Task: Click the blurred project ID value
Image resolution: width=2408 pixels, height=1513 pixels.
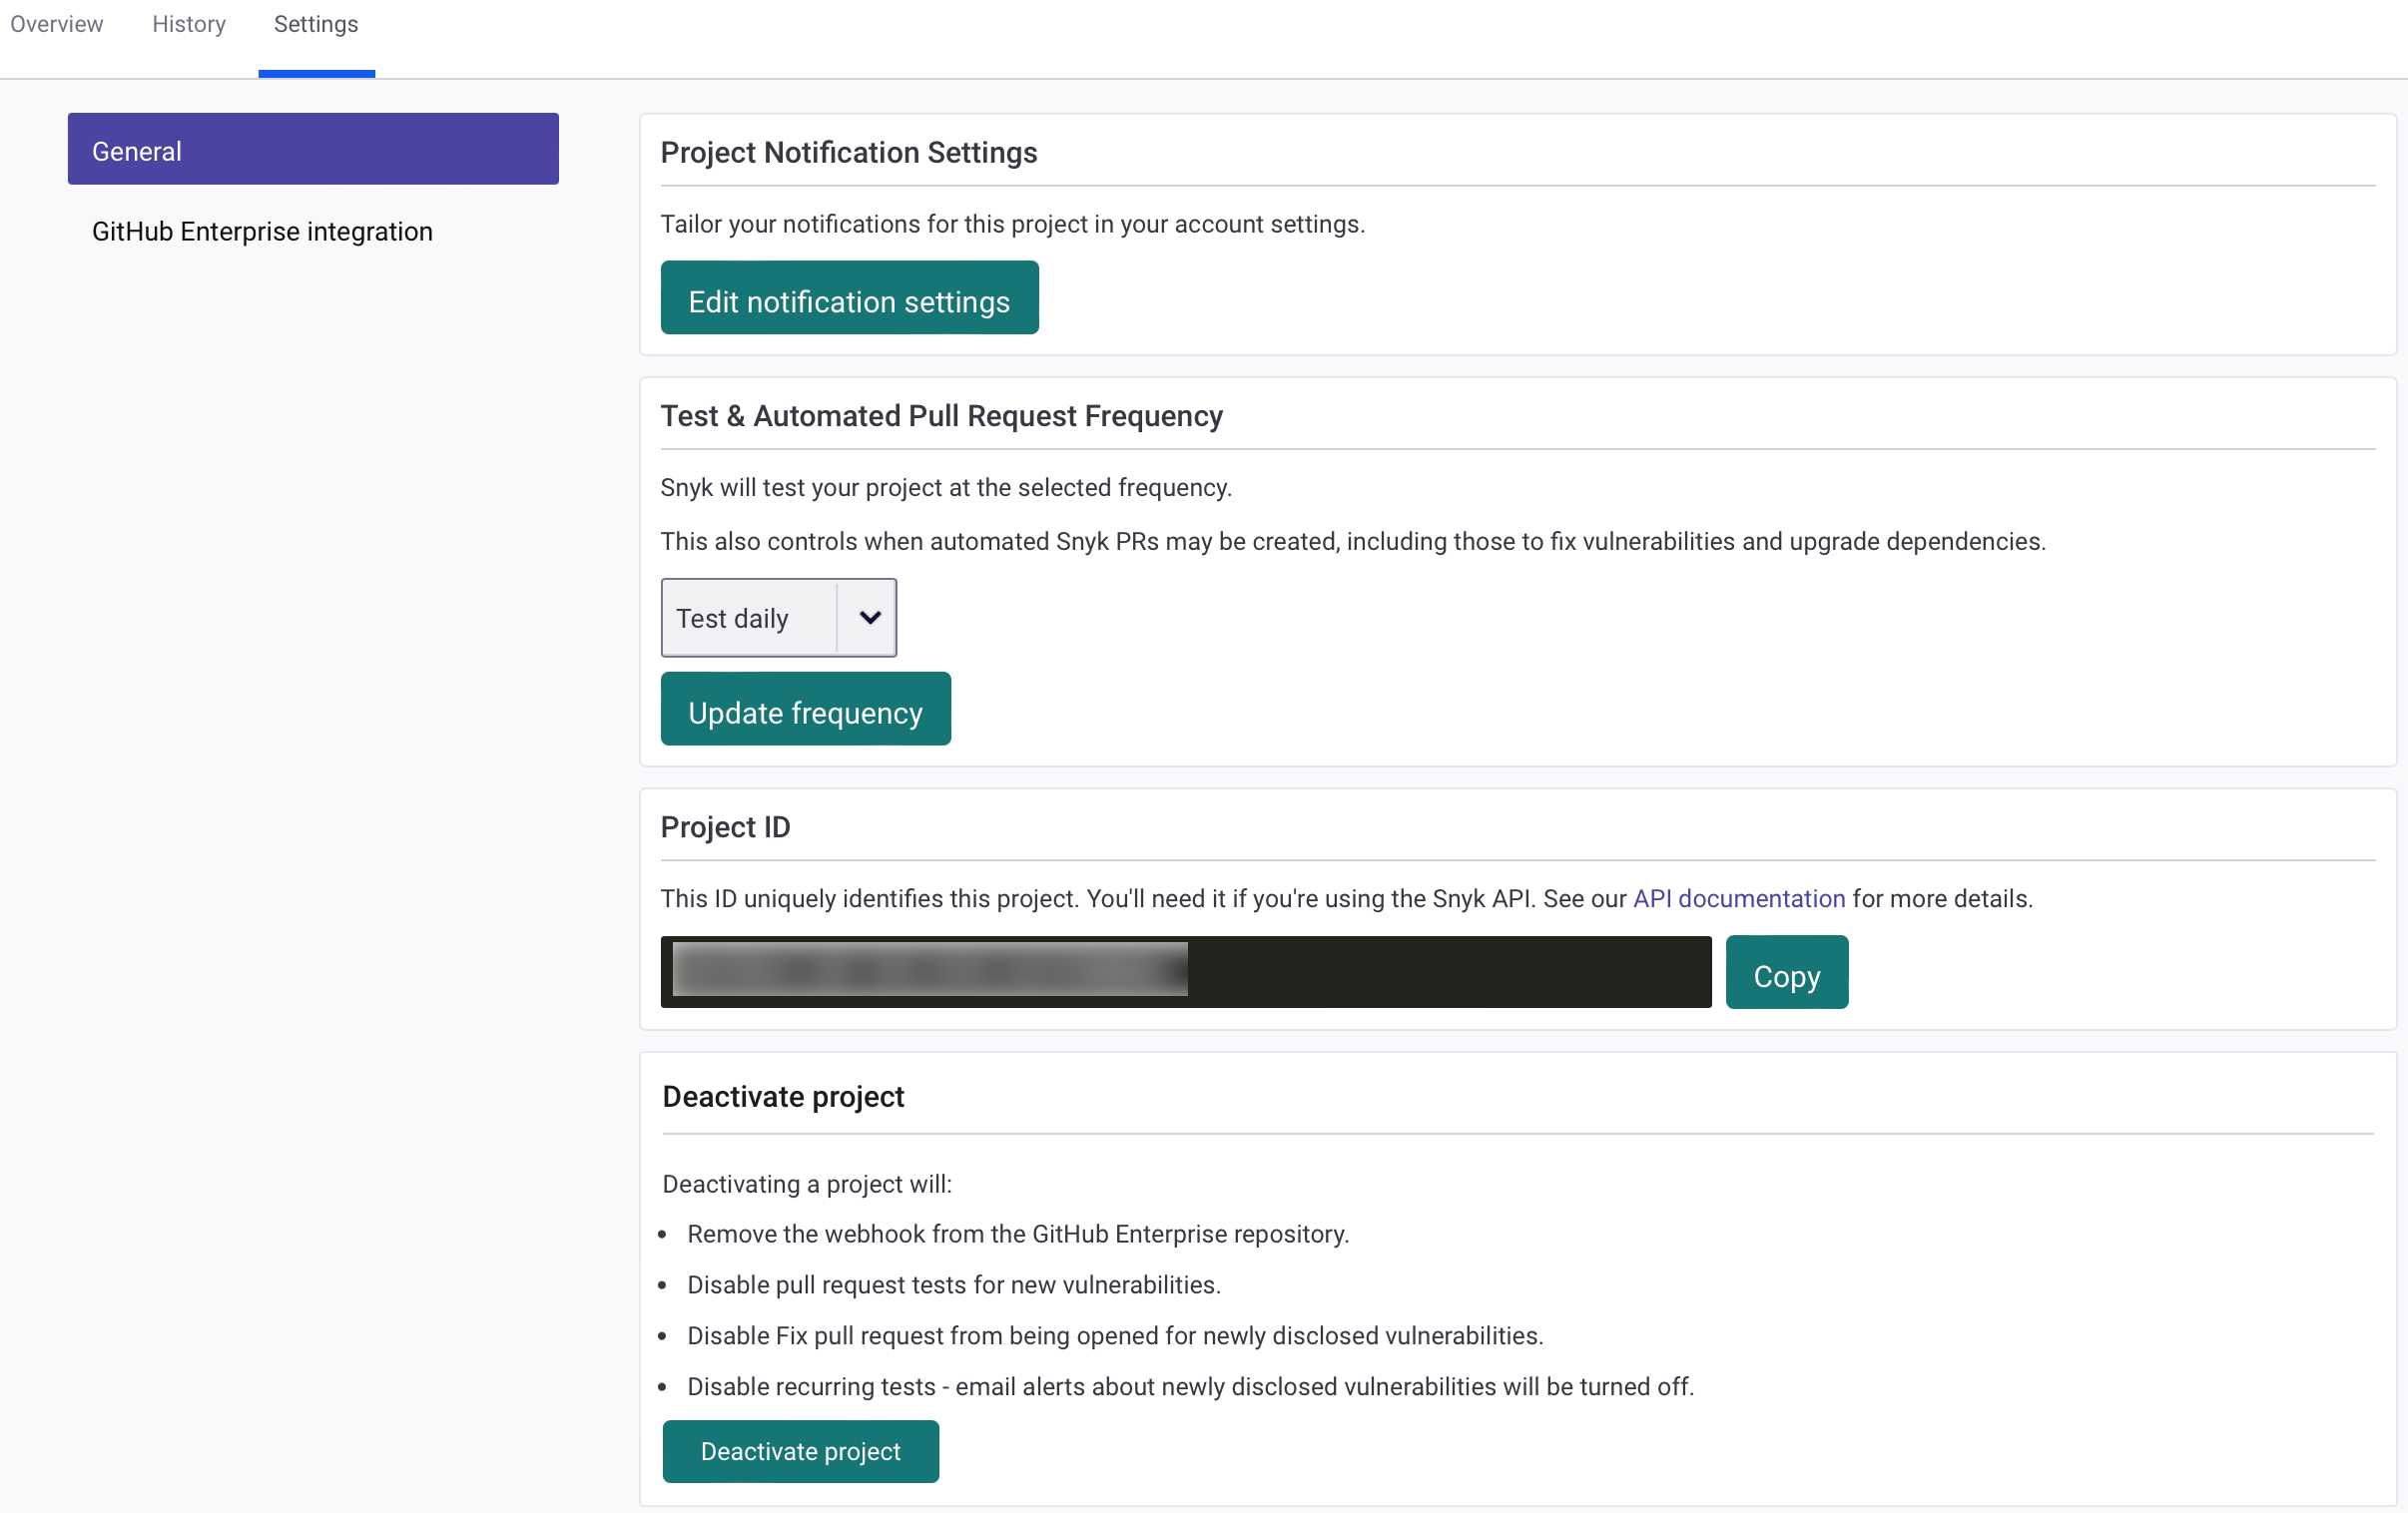Action: click(929, 970)
